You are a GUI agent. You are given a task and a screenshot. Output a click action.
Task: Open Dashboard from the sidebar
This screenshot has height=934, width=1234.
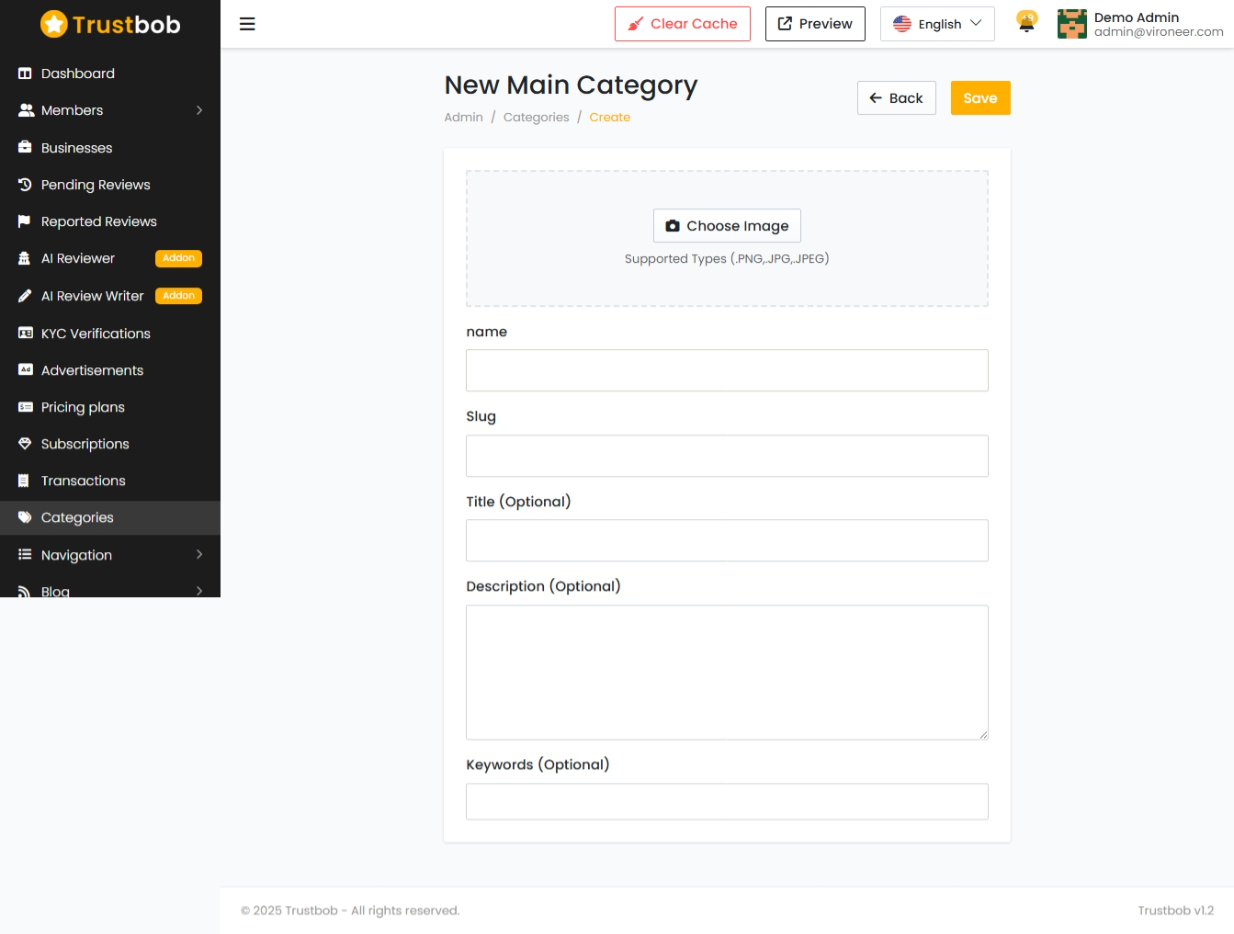click(x=110, y=74)
